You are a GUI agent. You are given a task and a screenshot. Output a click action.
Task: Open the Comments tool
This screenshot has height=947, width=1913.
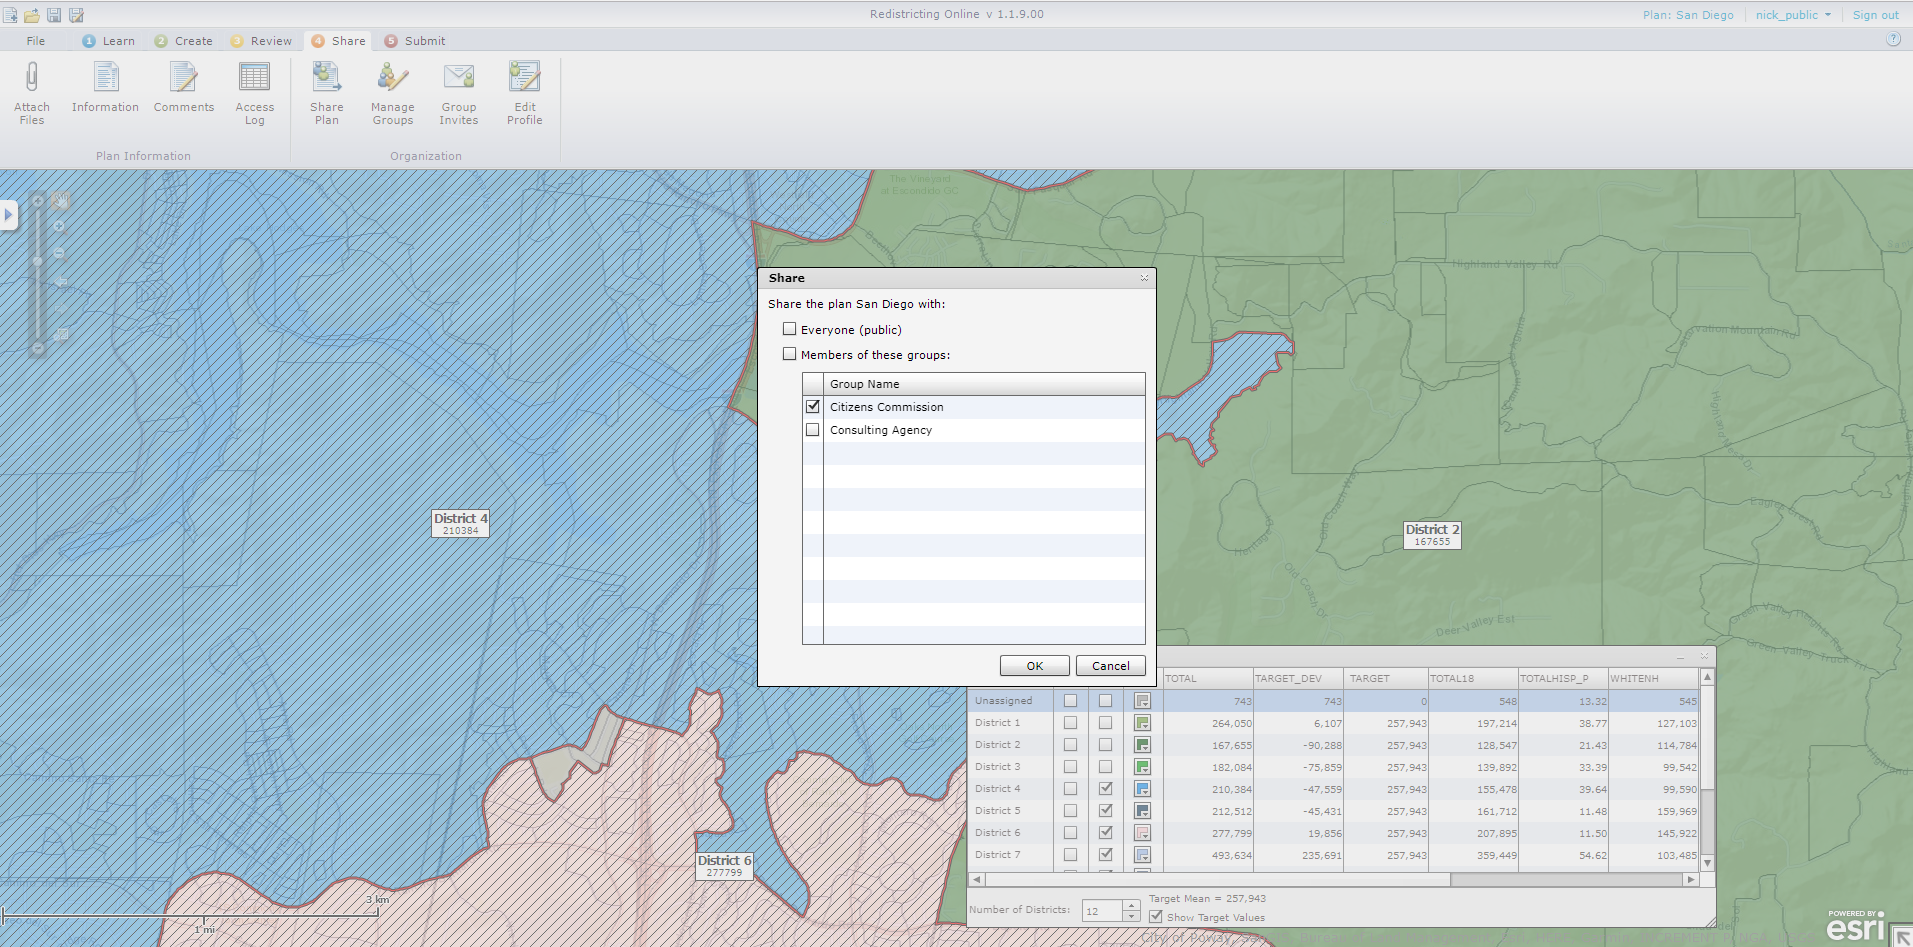184,88
